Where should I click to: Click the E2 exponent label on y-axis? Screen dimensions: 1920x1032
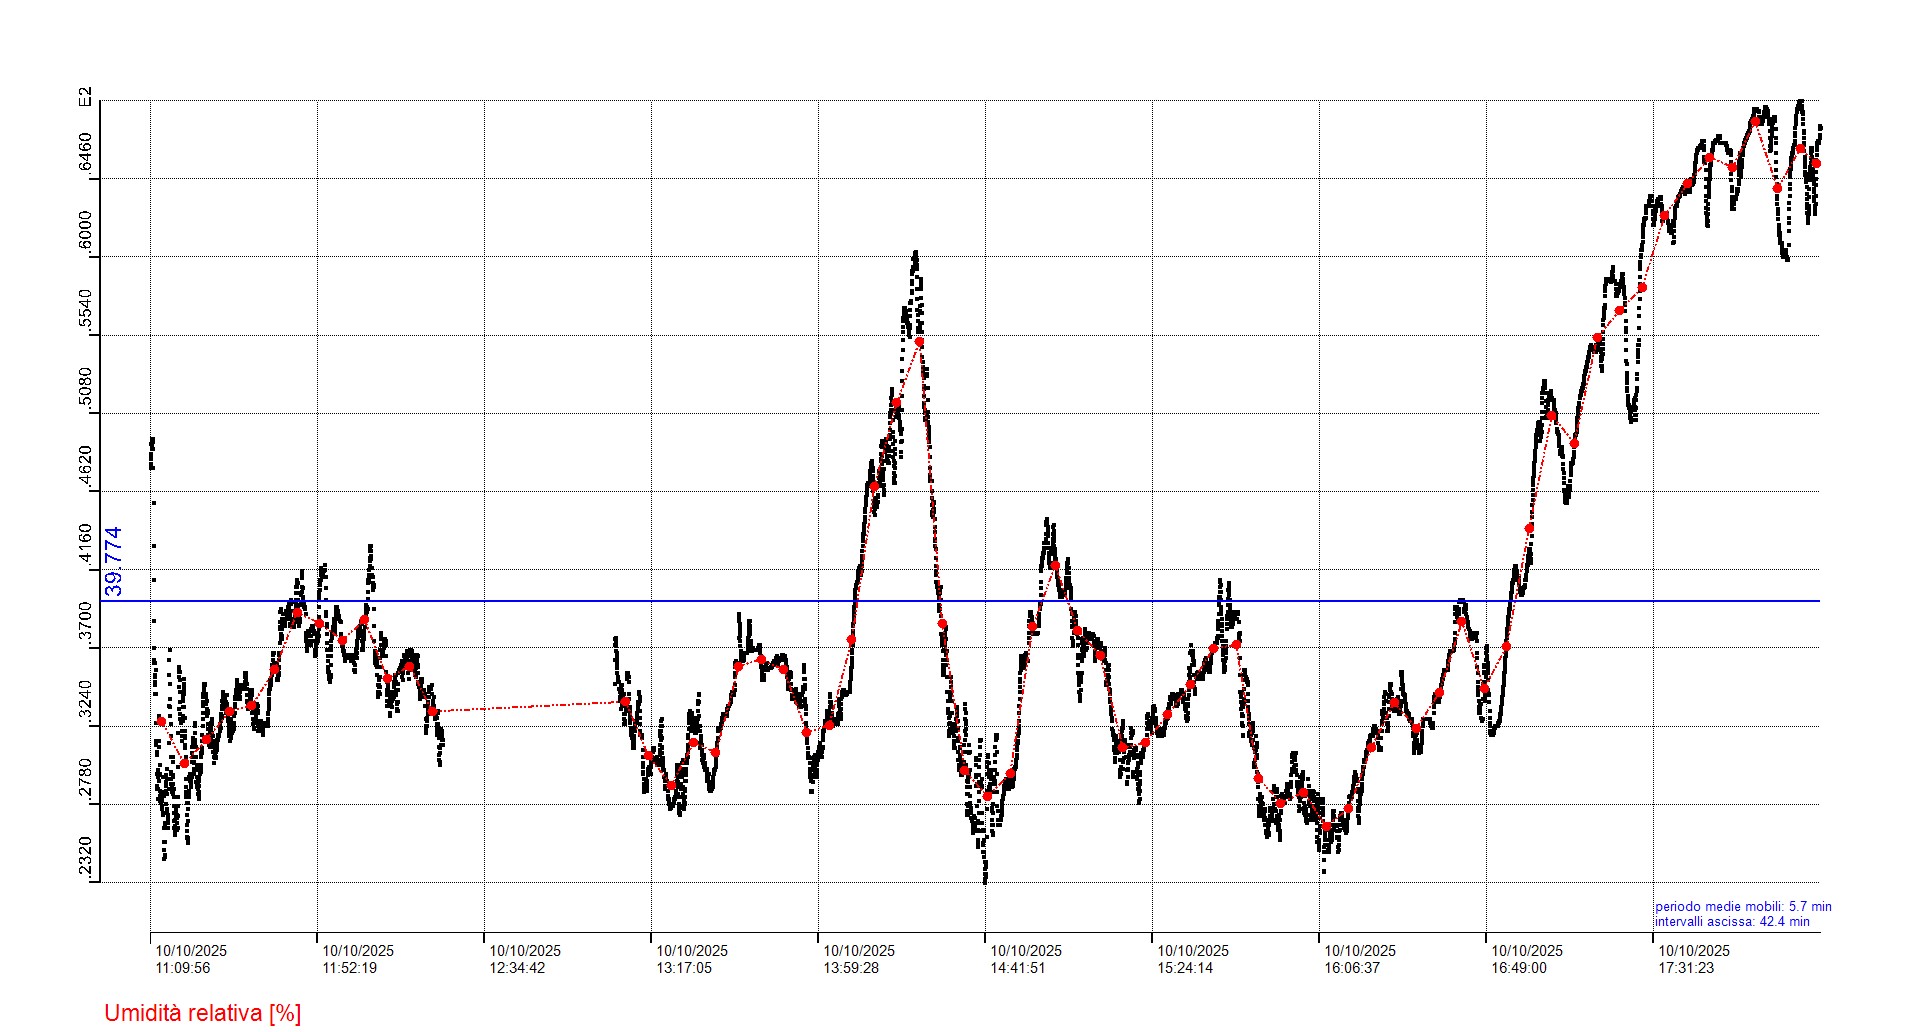86,97
